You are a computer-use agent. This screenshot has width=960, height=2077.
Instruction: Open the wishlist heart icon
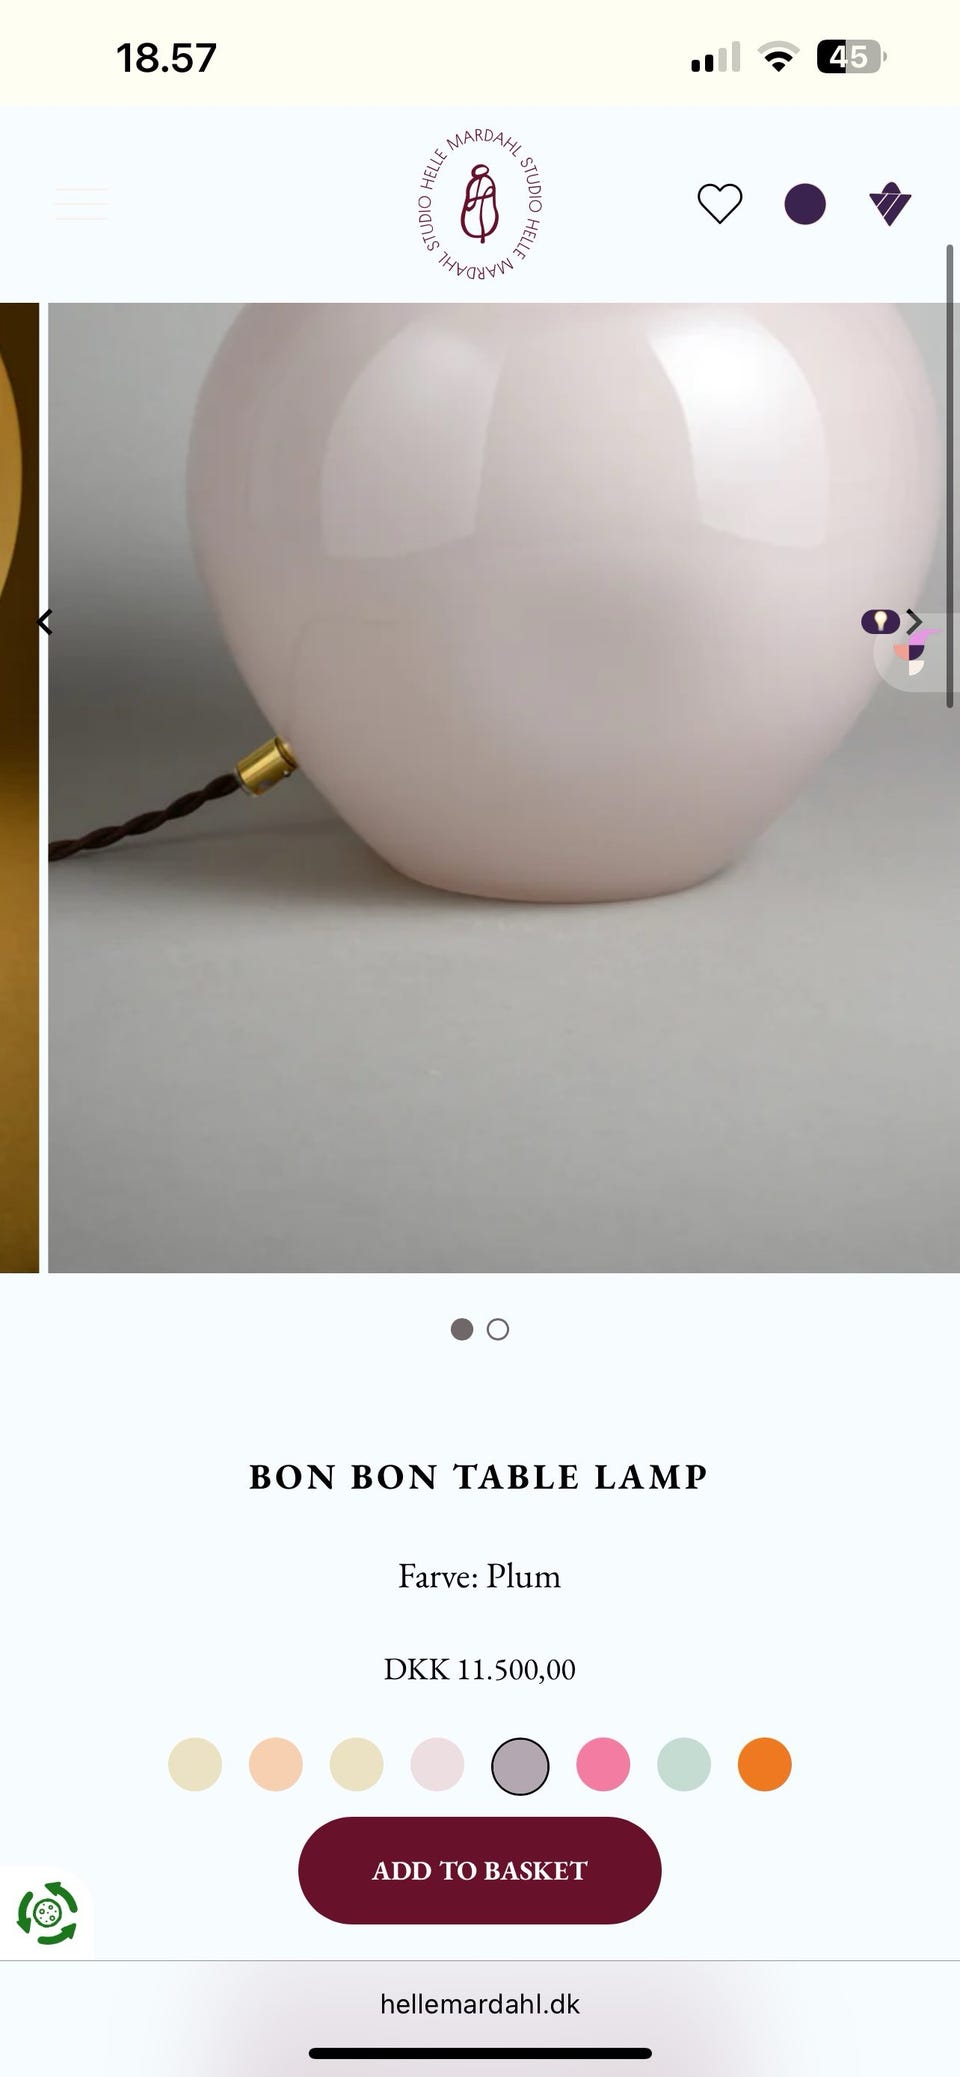tap(719, 204)
